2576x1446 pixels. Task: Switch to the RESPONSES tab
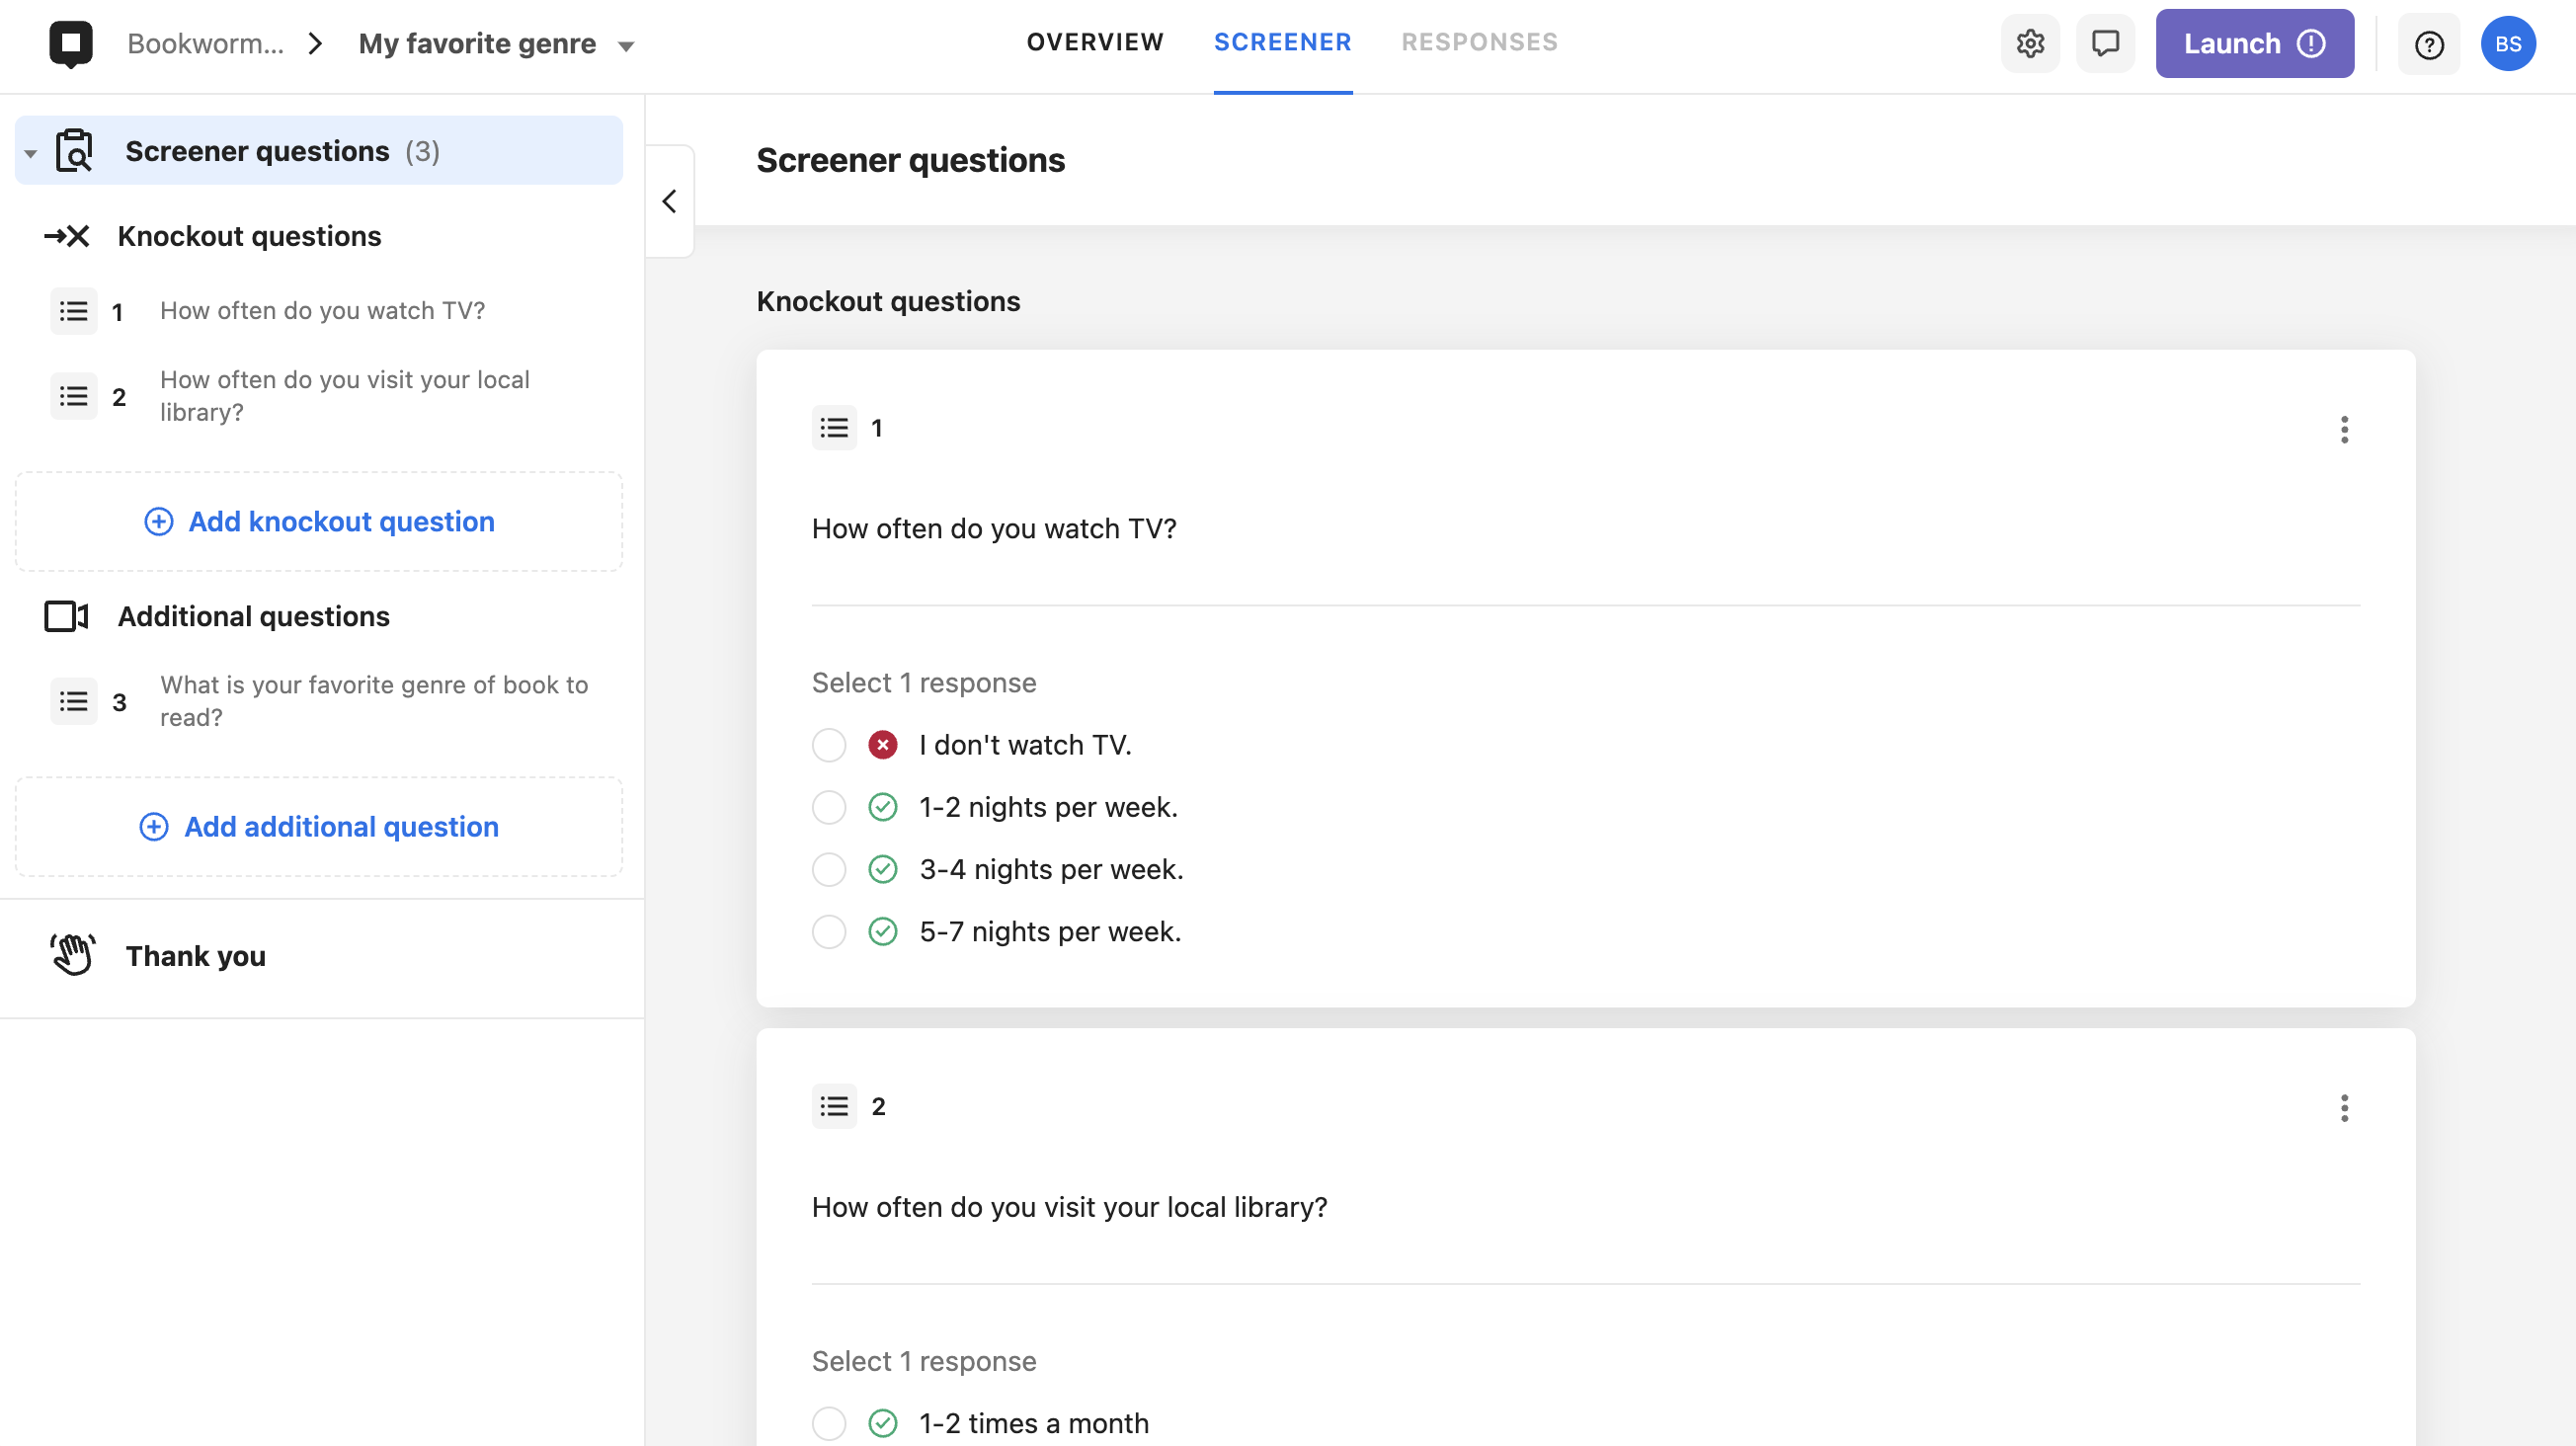pos(1479,42)
